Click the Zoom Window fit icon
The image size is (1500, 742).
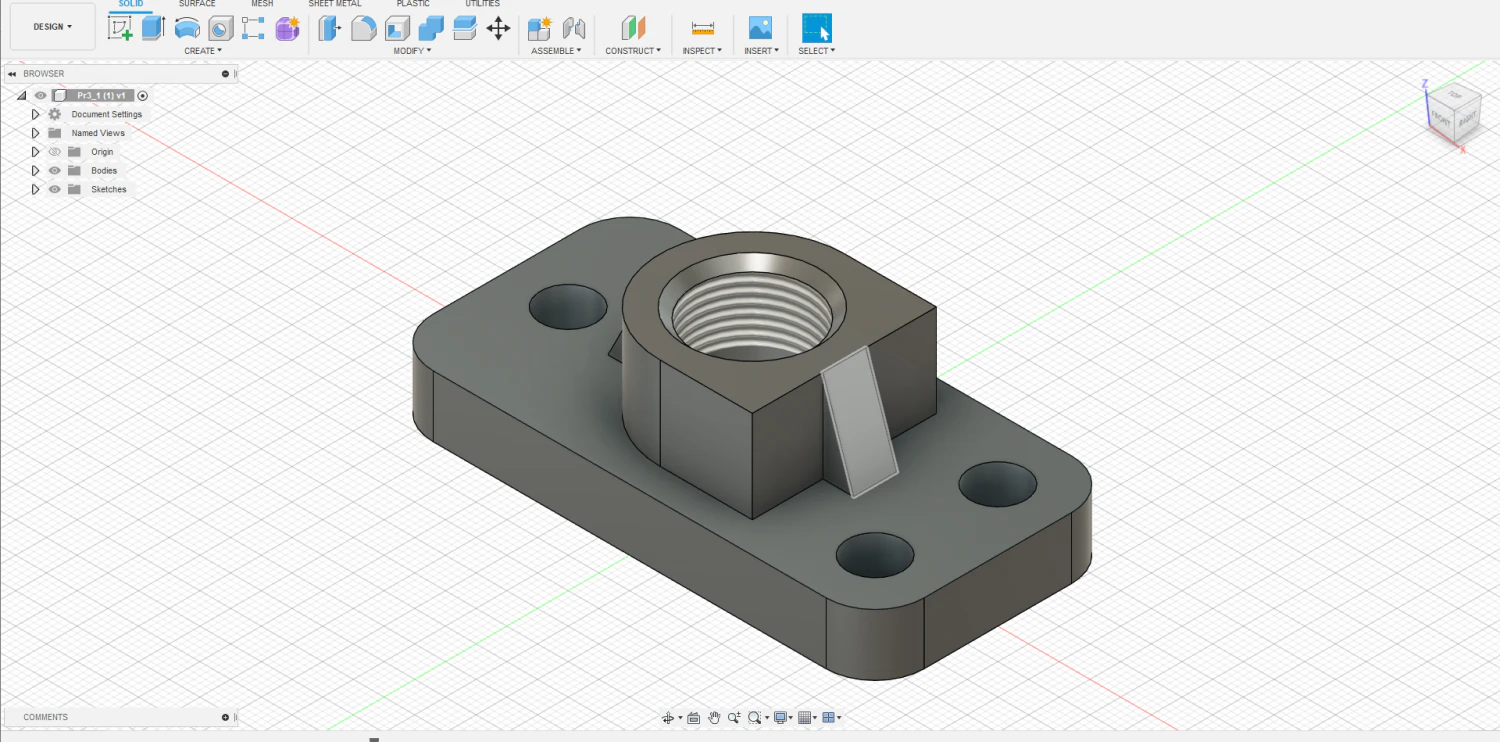coord(755,718)
